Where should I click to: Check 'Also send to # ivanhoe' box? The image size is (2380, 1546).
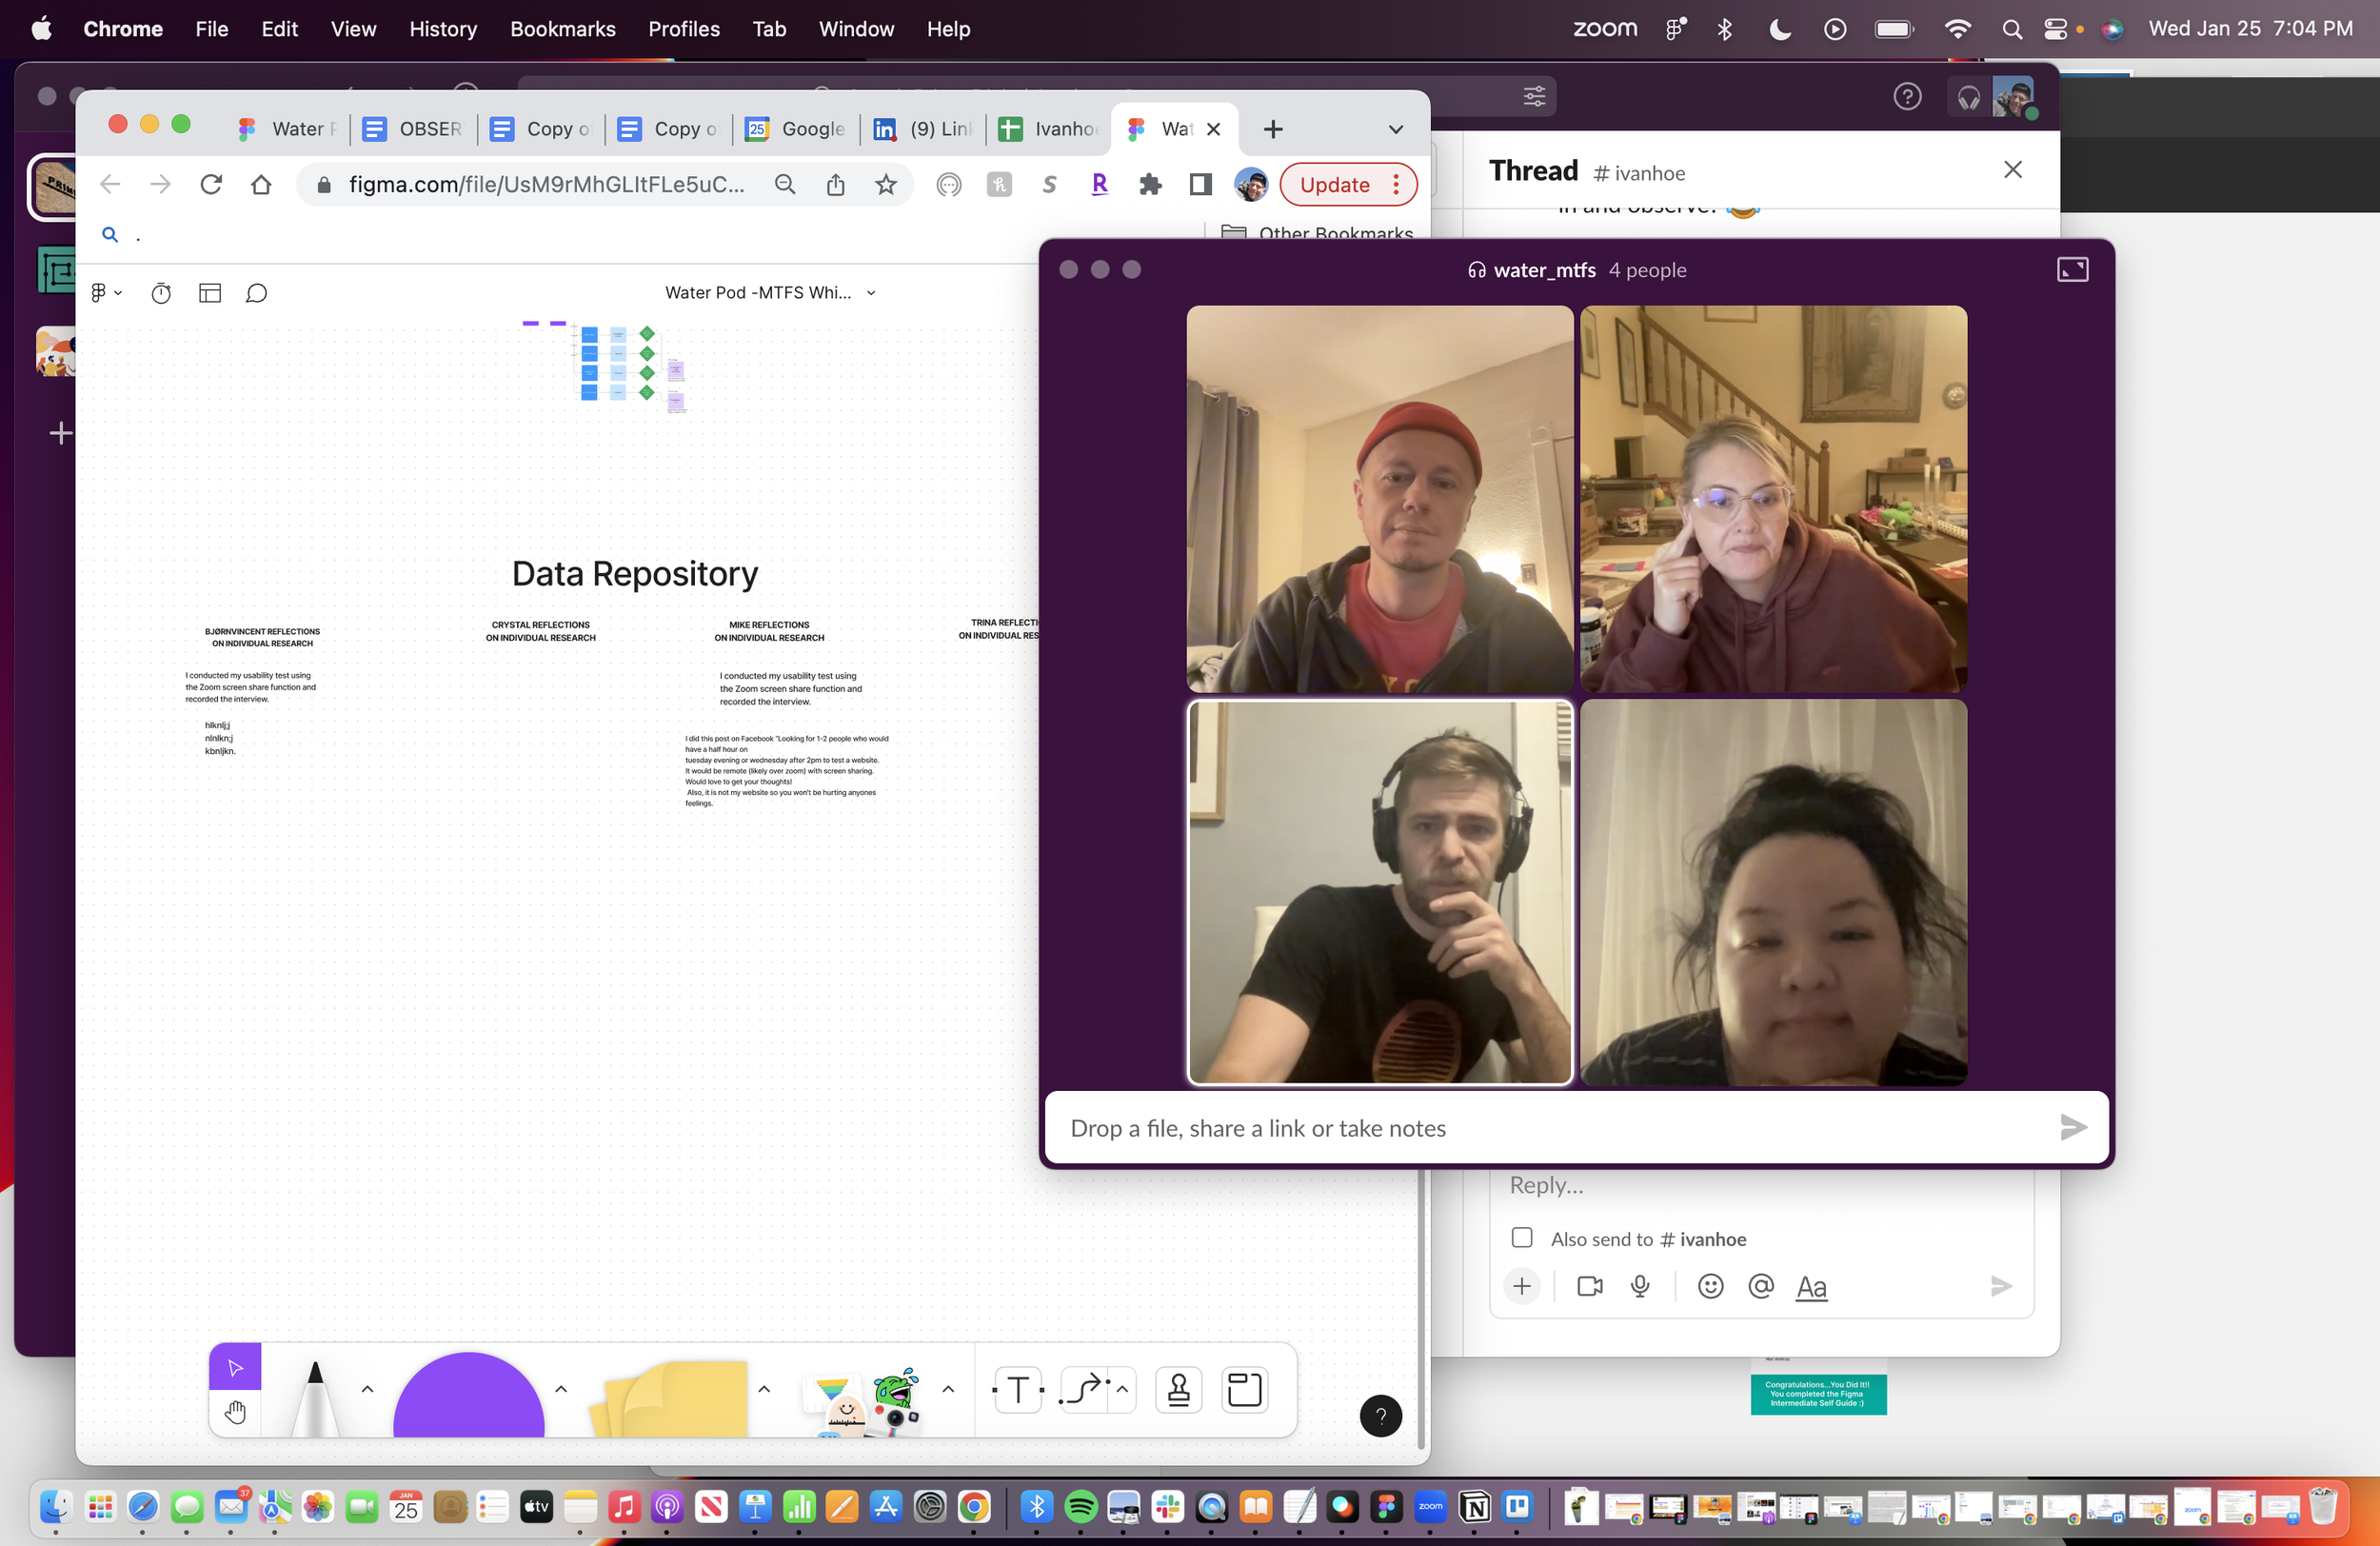(1522, 1238)
